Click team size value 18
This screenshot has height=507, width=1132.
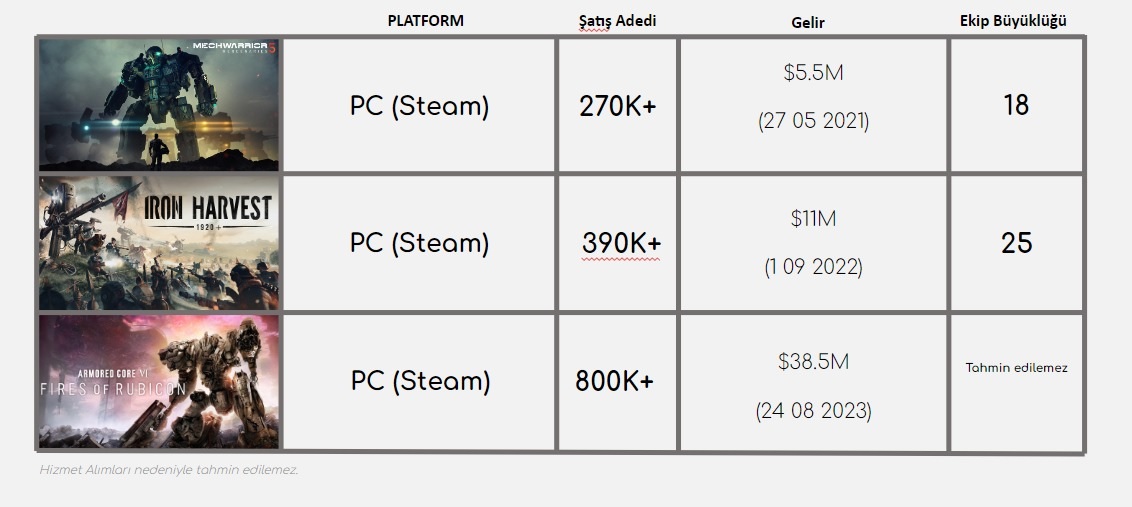pyautogui.click(x=1016, y=105)
